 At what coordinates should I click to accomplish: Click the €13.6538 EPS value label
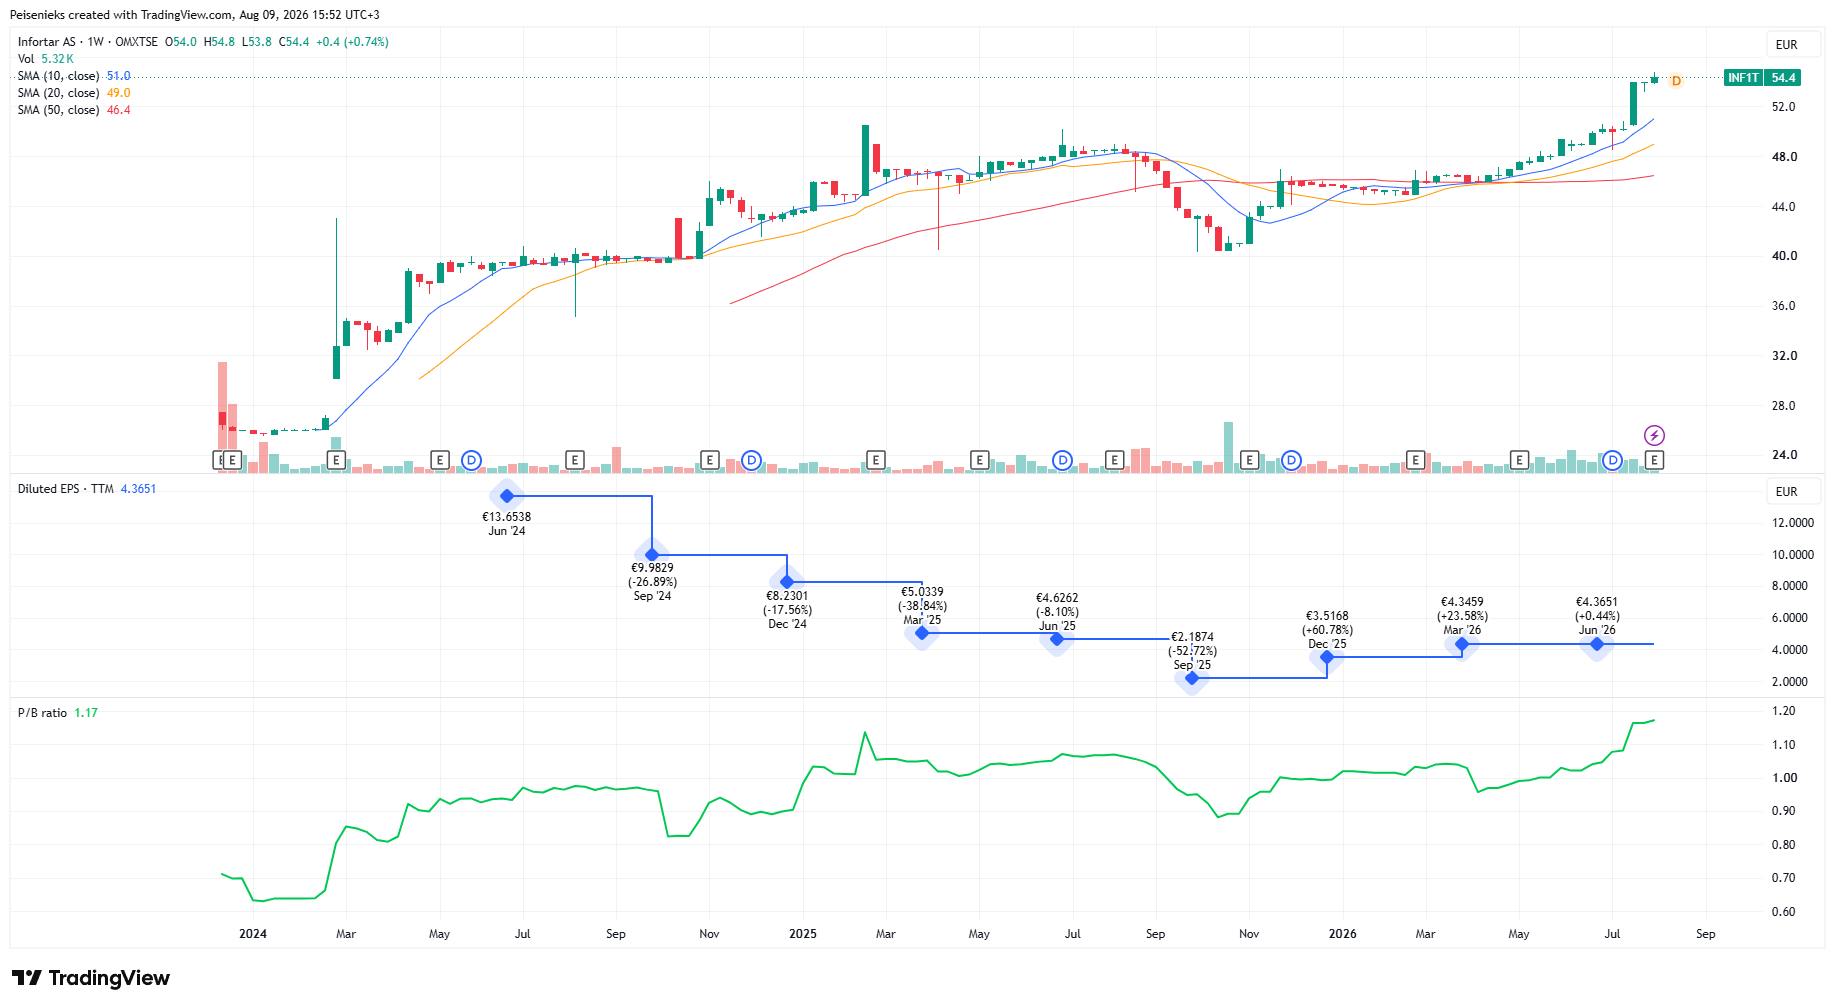point(507,517)
